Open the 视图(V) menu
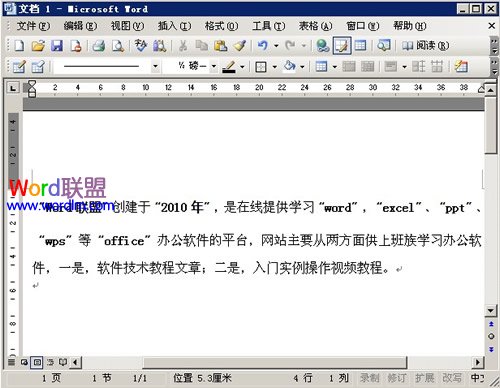This screenshot has height=388, width=500. pos(127,26)
